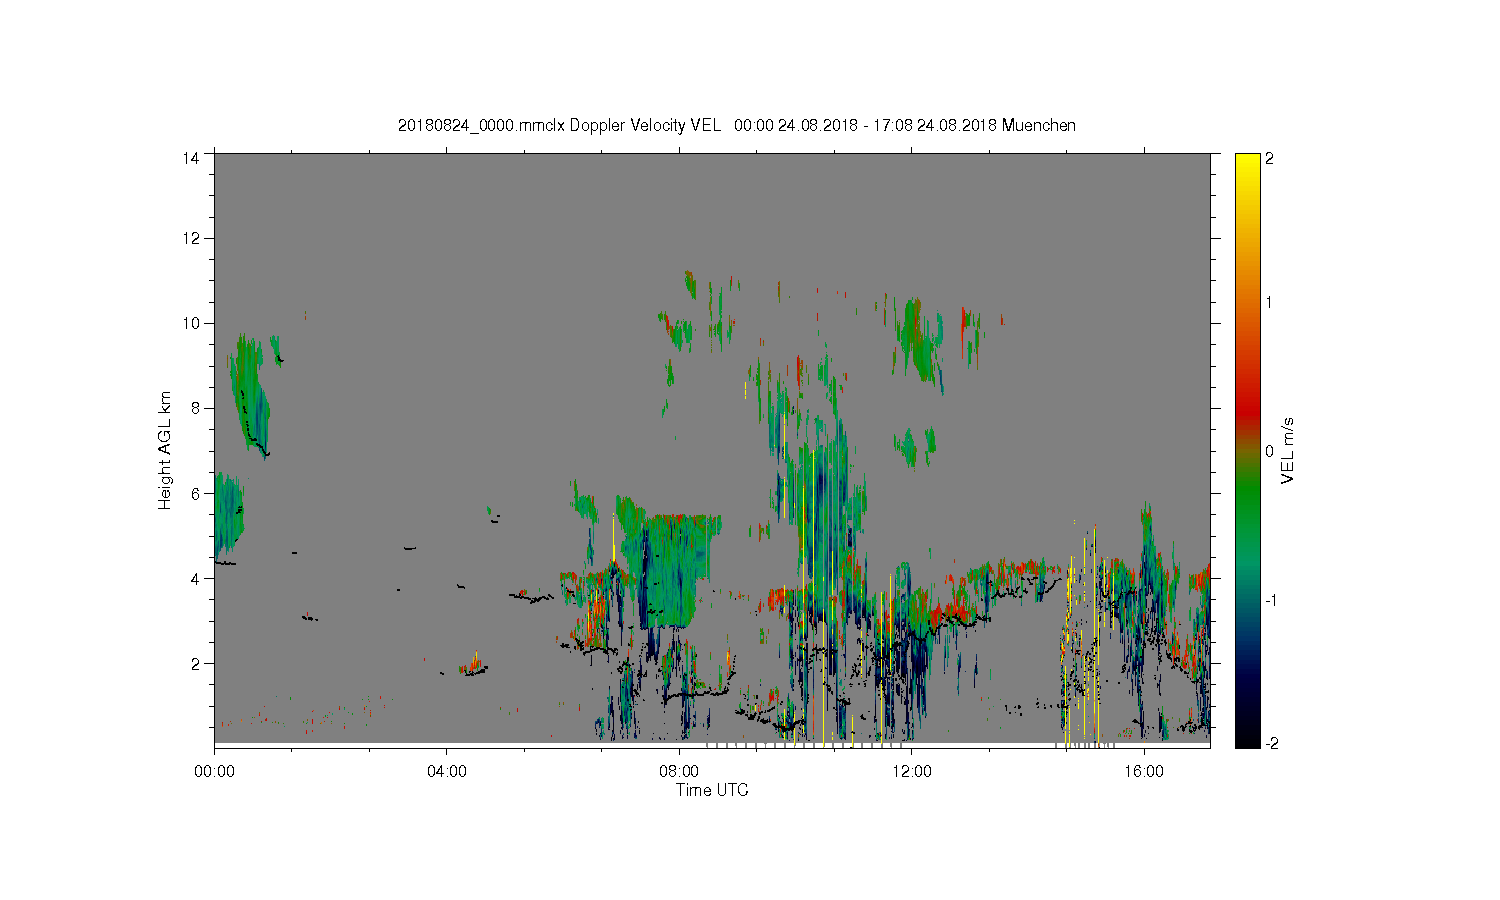Click the 10 km height tick label
1500x900 pixels.
tap(191, 323)
